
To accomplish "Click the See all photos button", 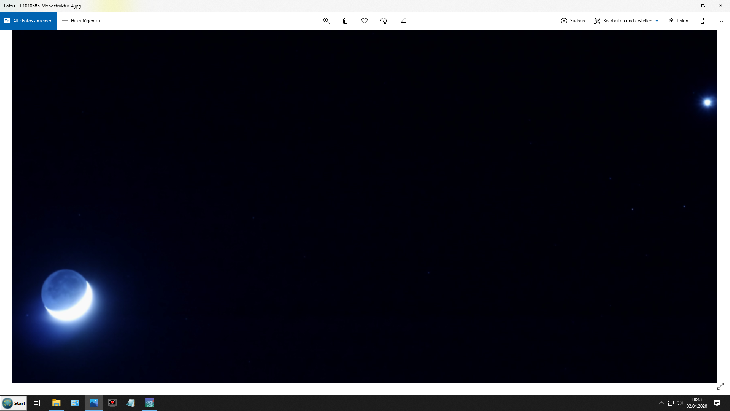I will click(x=29, y=20).
